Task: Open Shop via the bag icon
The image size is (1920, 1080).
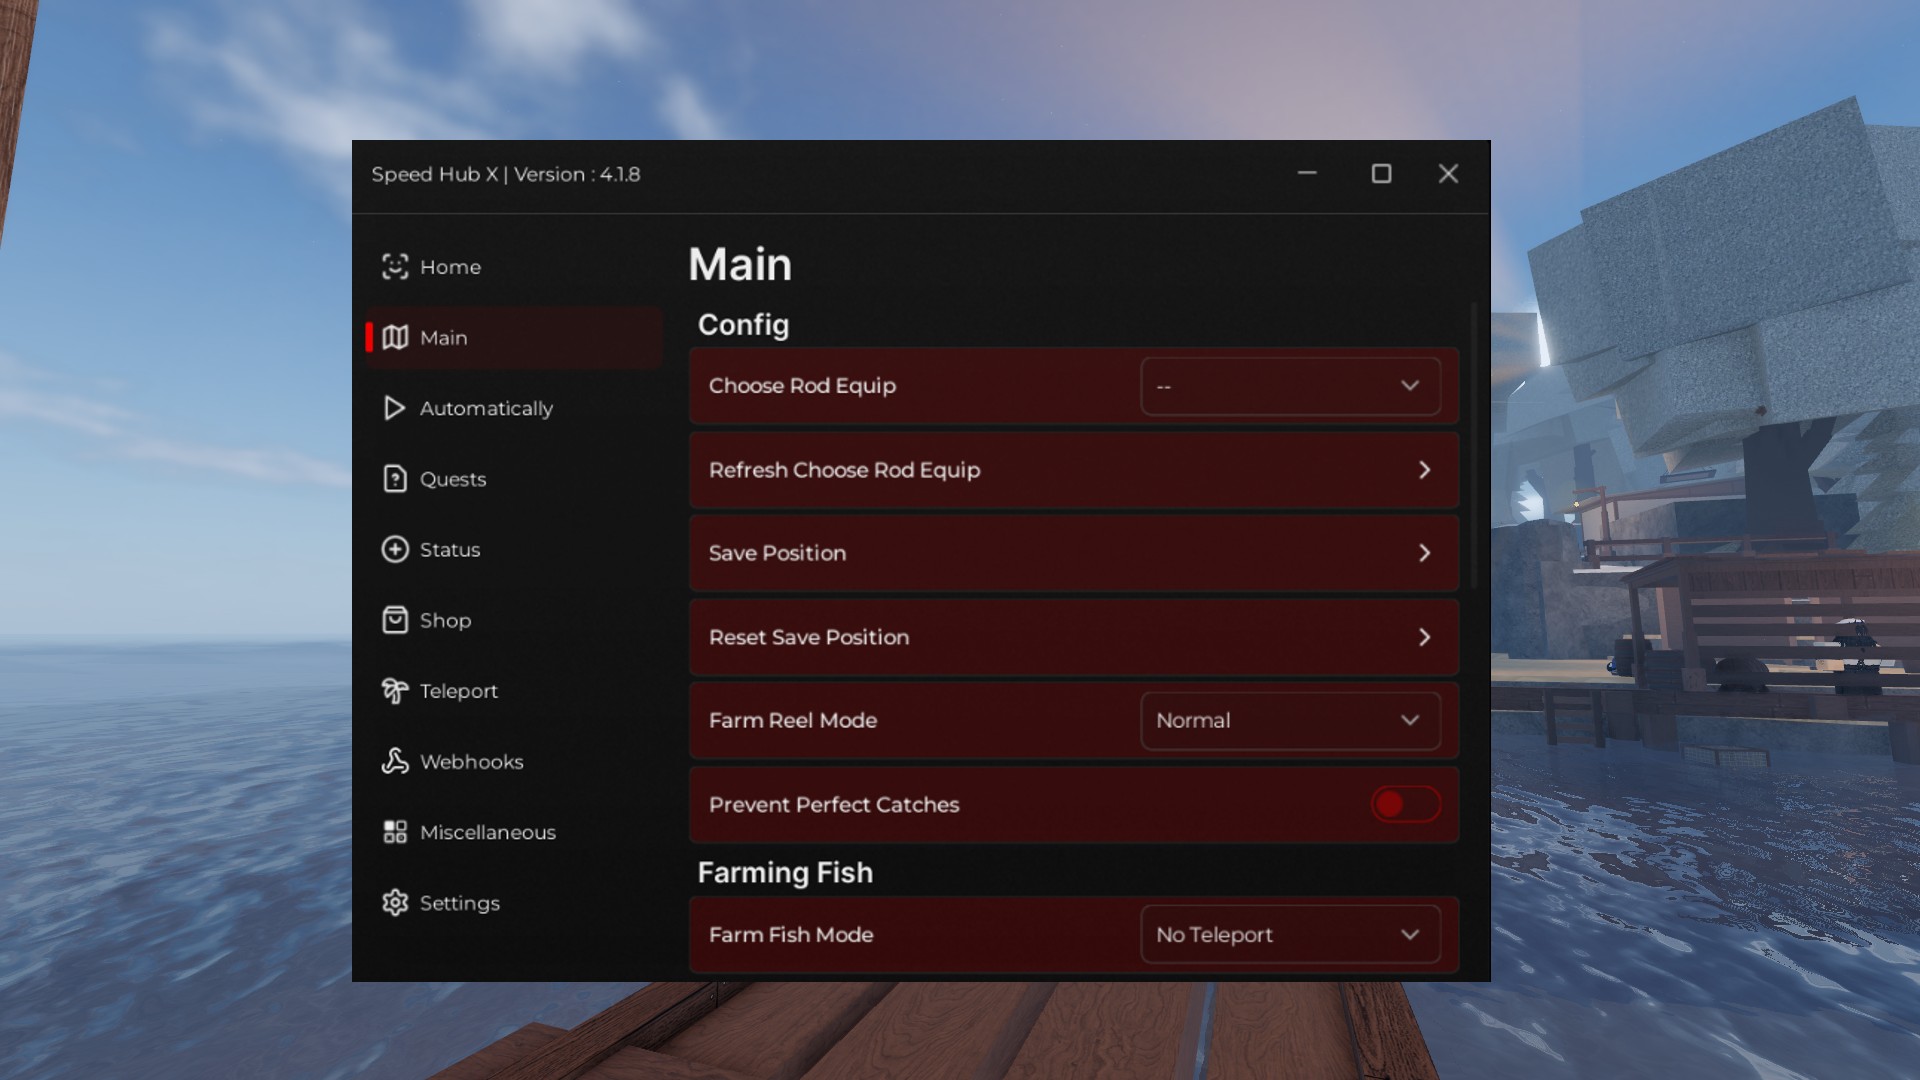Action: click(x=395, y=620)
